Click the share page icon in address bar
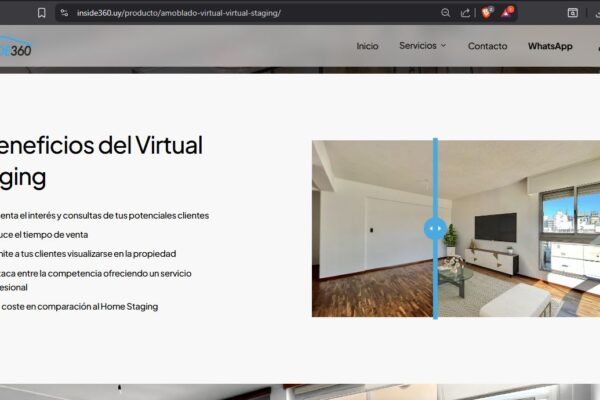This screenshot has width=600, height=400. [x=465, y=13]
